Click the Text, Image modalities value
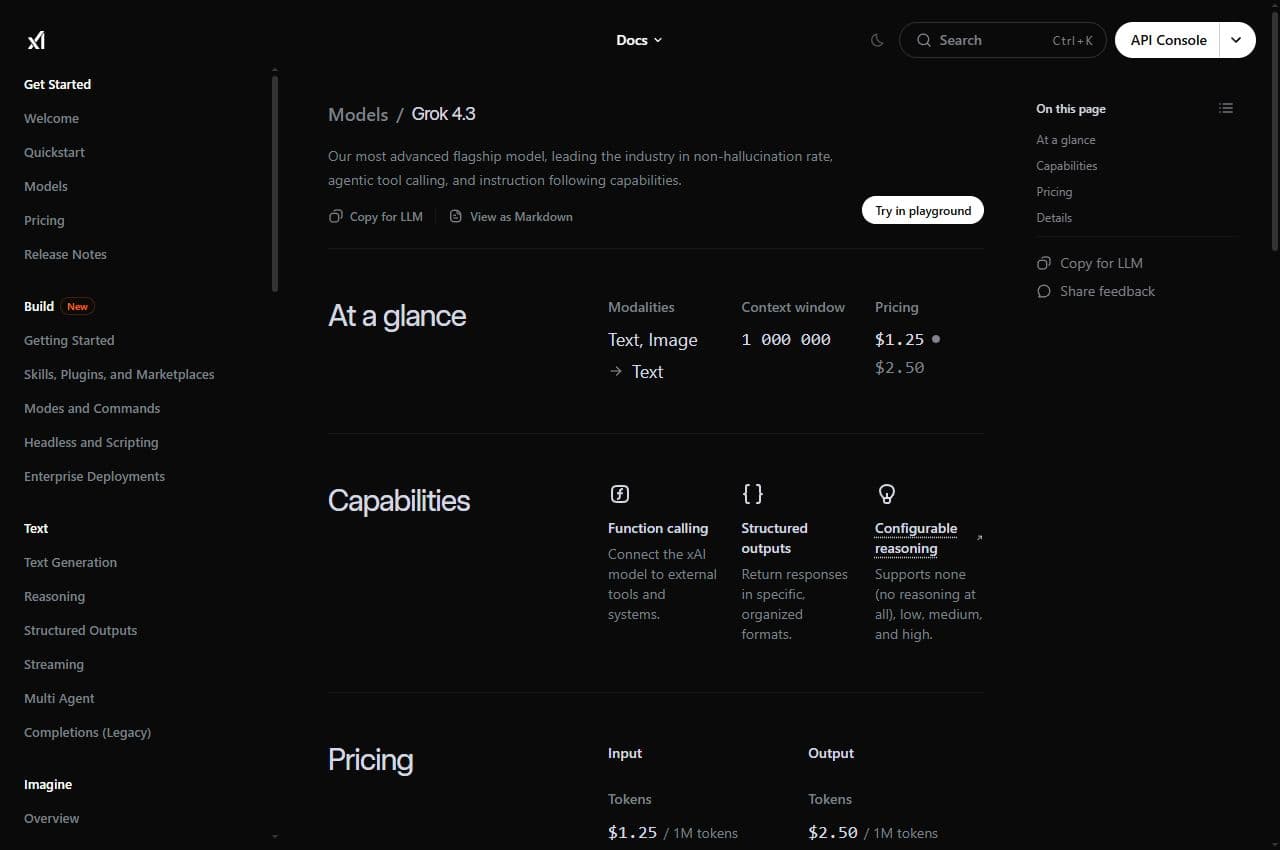The image size is (1280, 850). (x=653, y=340)
